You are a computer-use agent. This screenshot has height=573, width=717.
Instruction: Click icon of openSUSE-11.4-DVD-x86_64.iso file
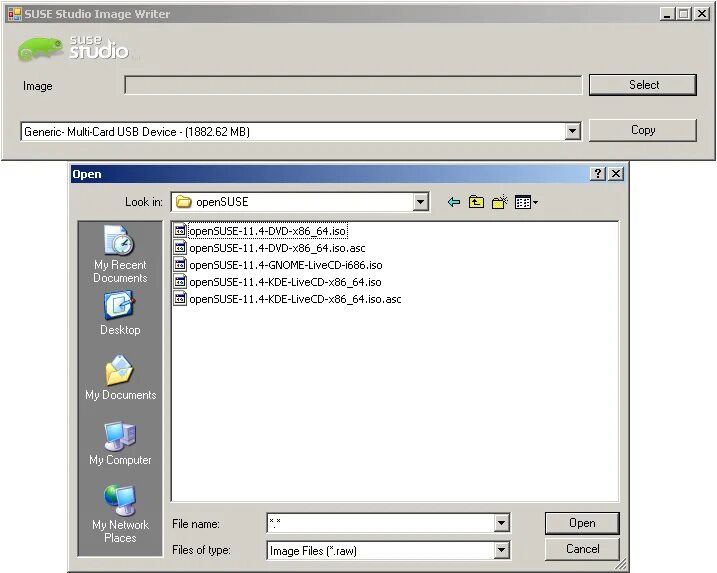[180, 230]
